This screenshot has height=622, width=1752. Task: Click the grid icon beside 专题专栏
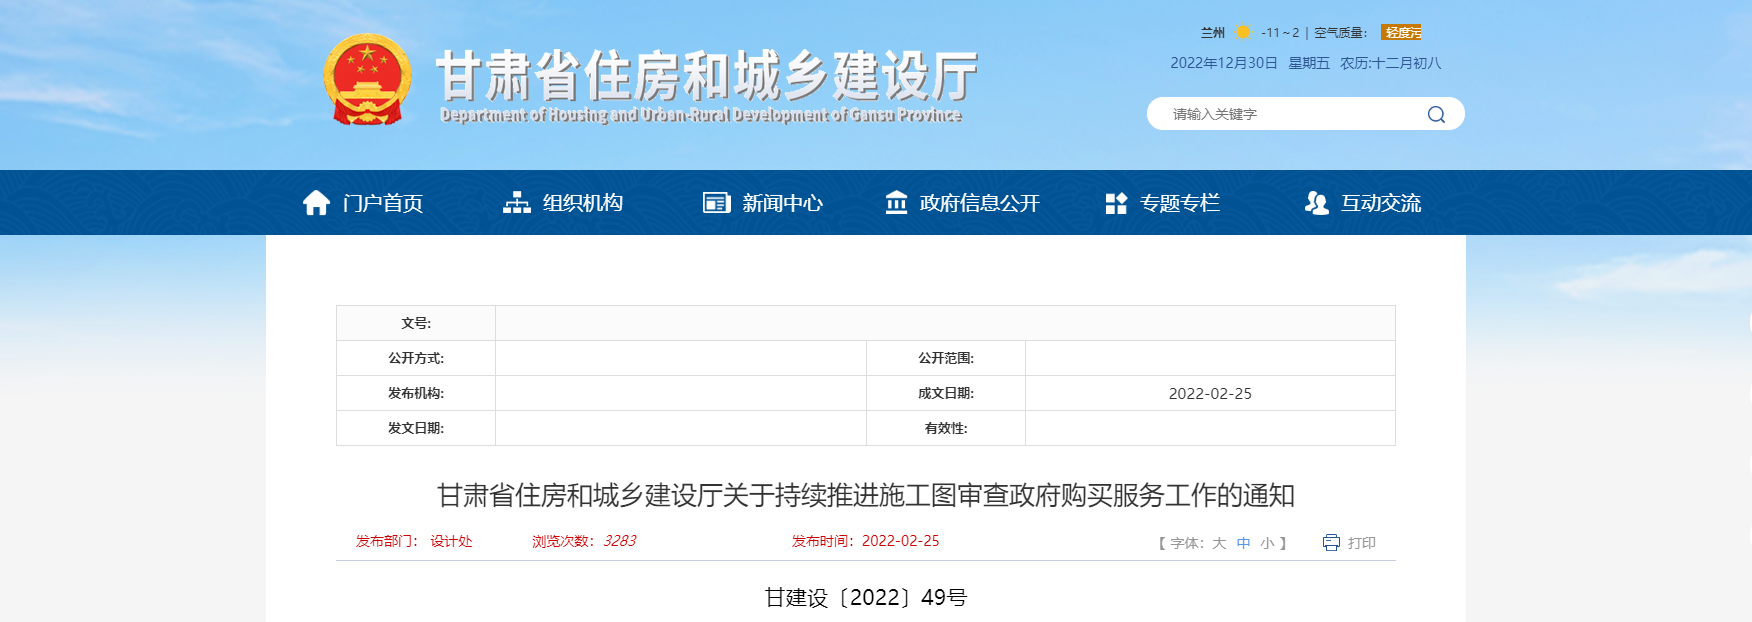[1116, 203]
